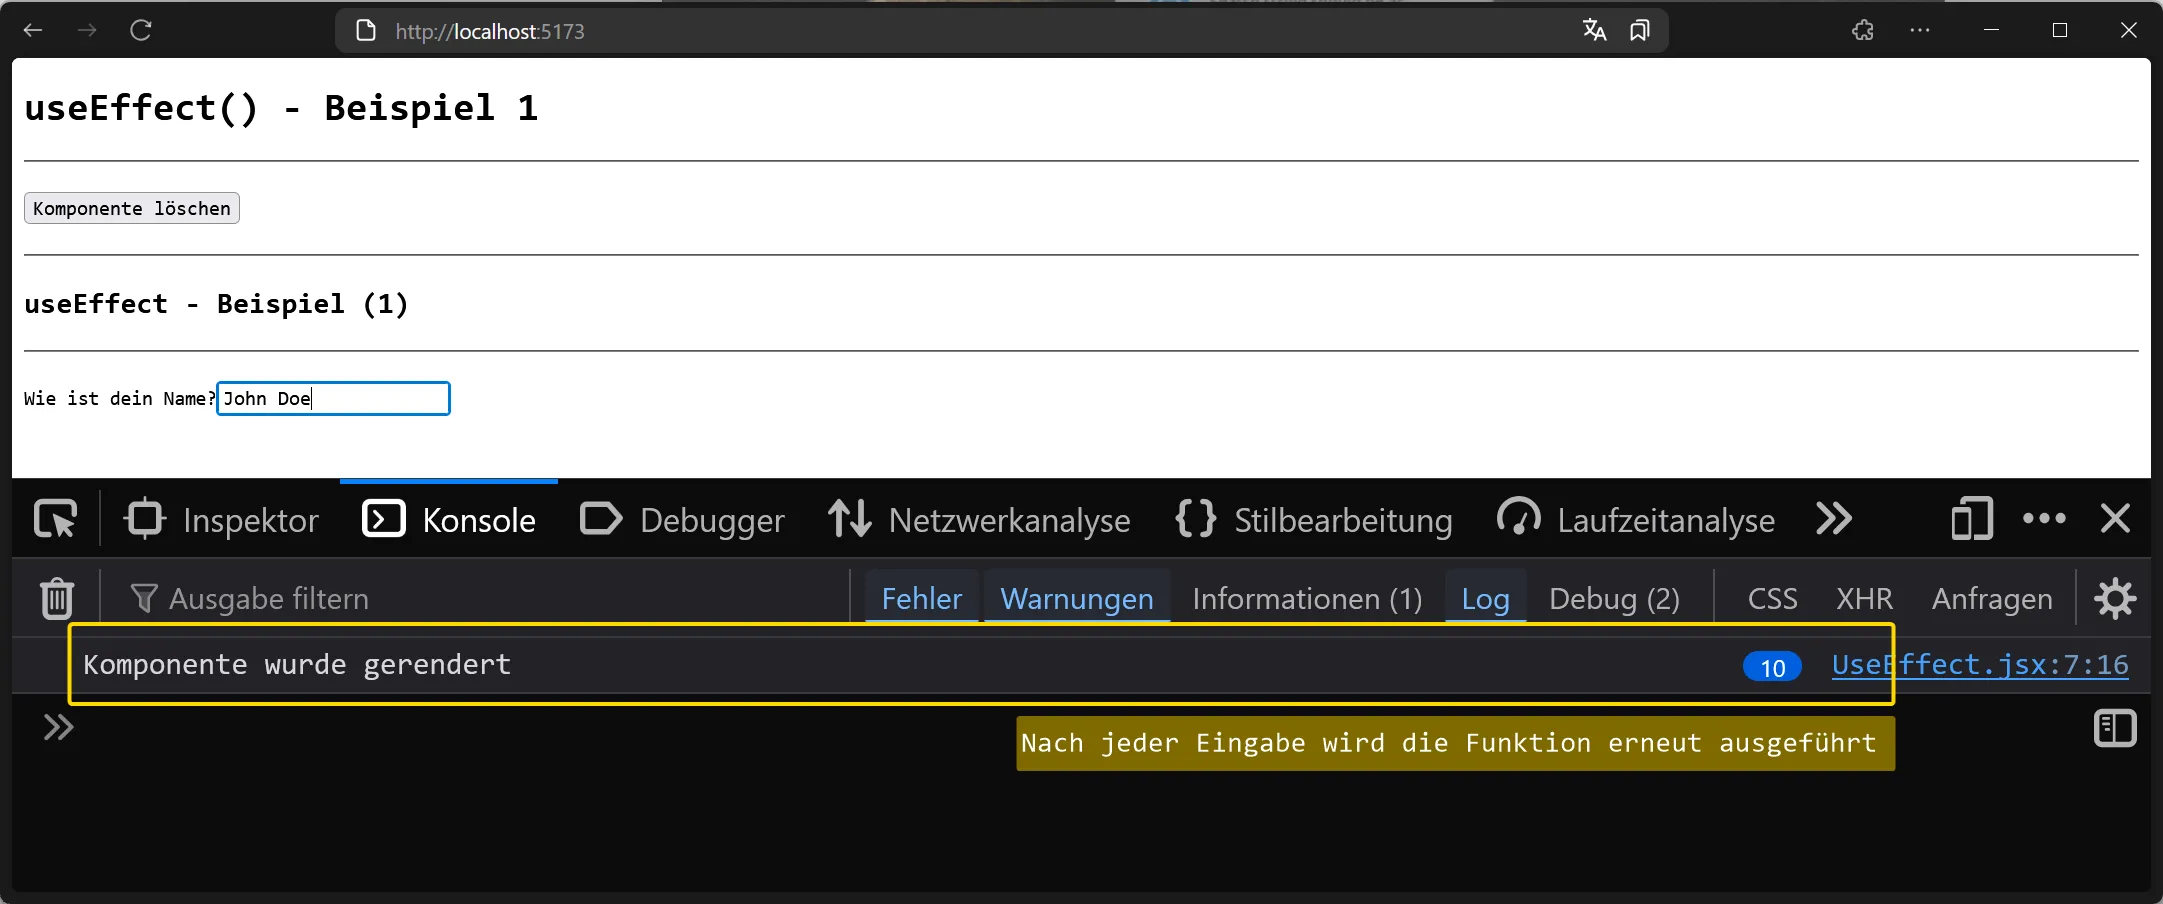This screenshot has width=2163, height=904.
Task: Toggle the Log filter
Action: [x=1485, y=598]
